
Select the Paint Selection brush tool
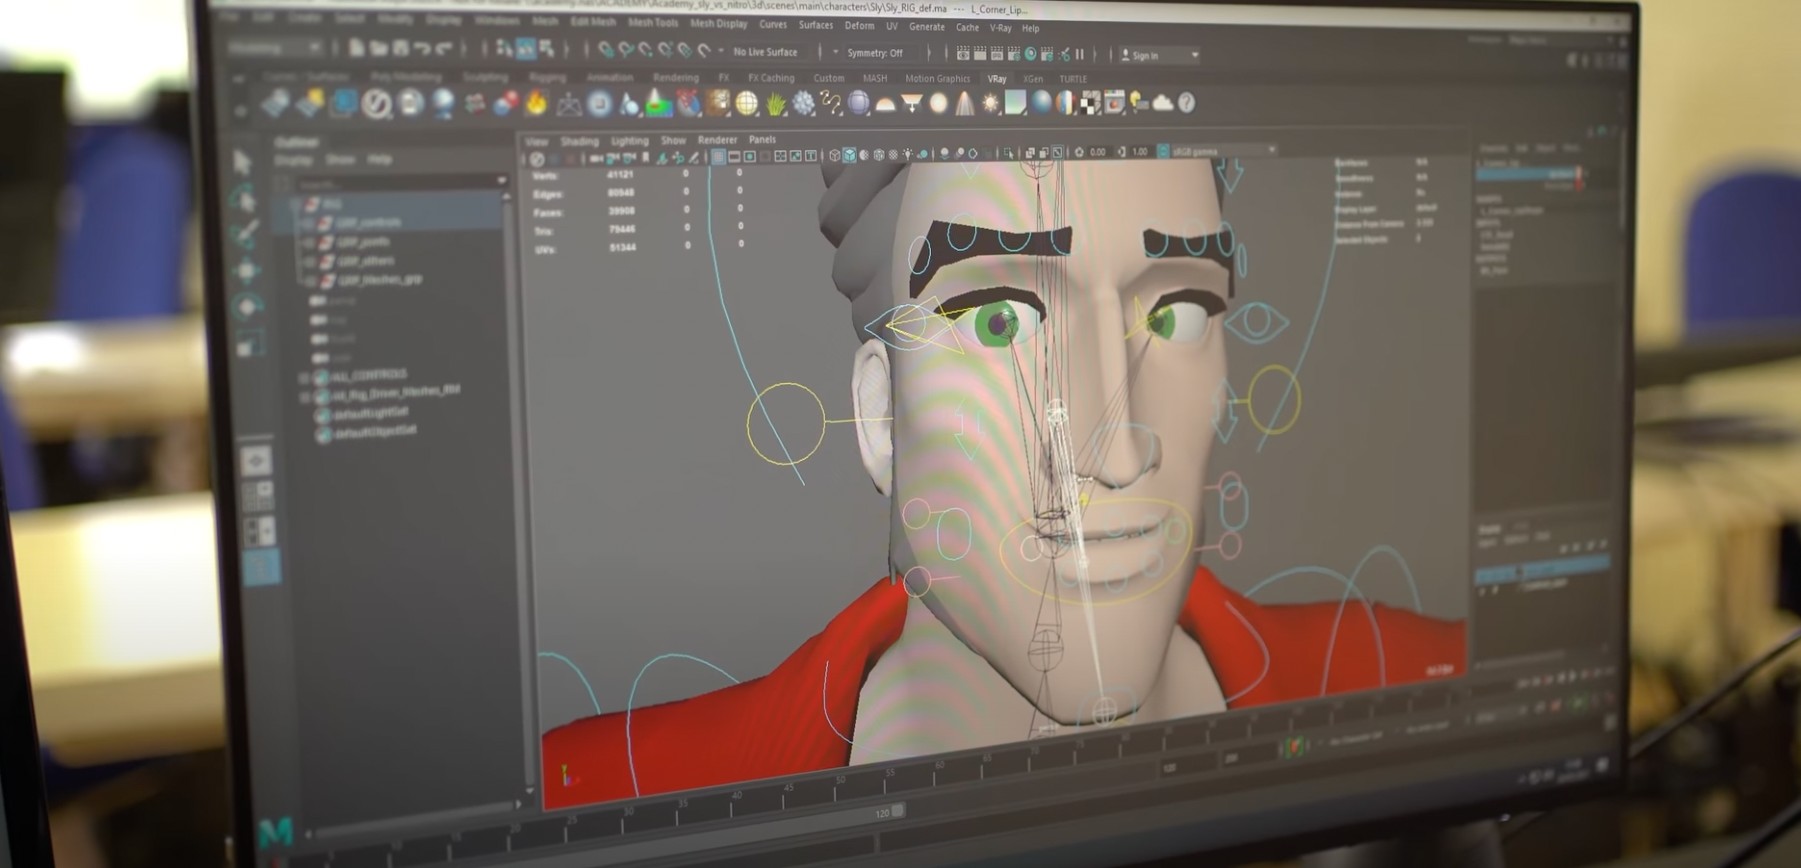(246, 236)
